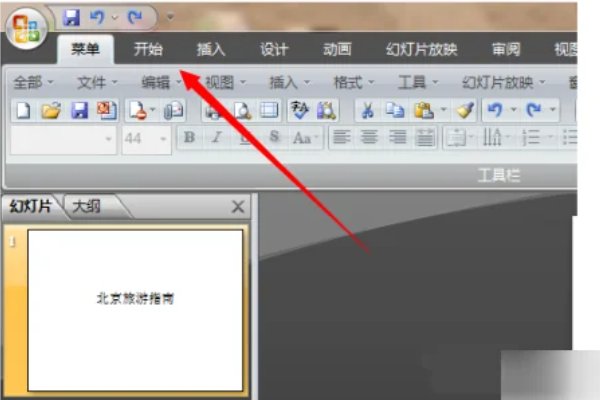
Task: Click the slide layout icon after print preview
Action: coord(269,110)
